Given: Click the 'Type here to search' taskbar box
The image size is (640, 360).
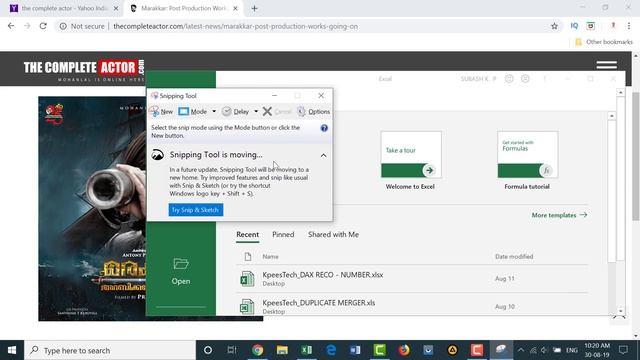Looking at the screenshot, I should [110, 350].
